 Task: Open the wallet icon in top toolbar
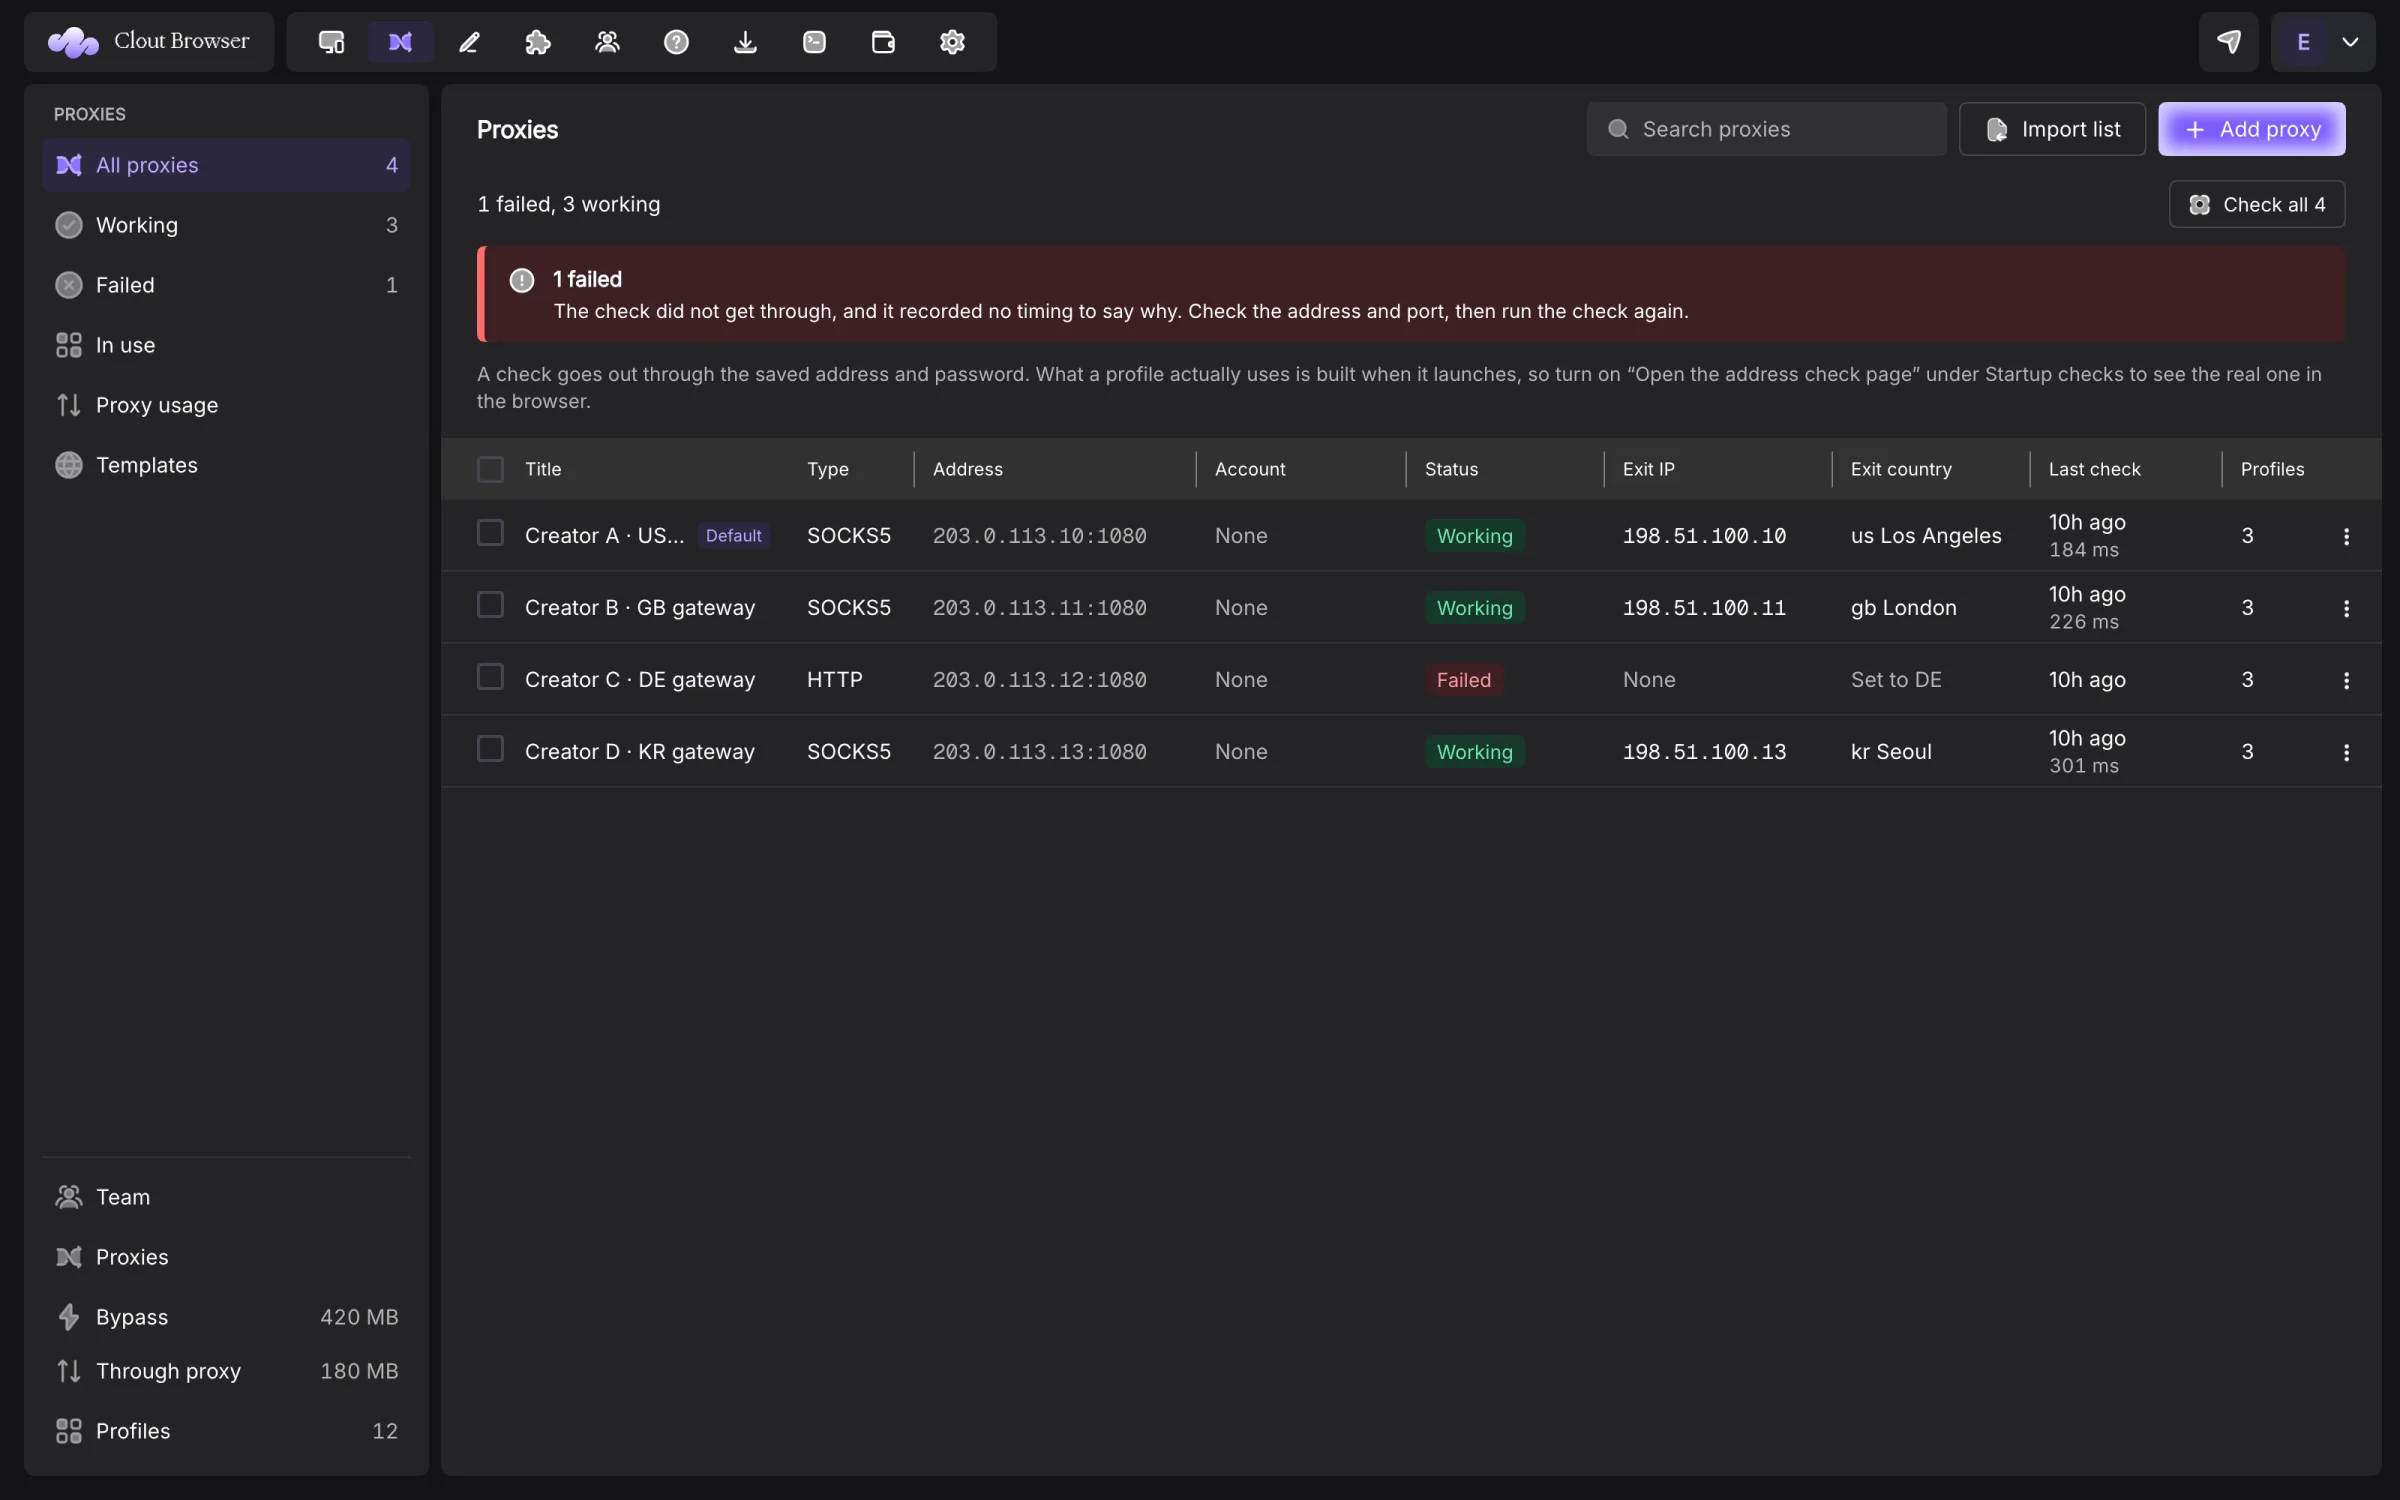tap(883, 42)
